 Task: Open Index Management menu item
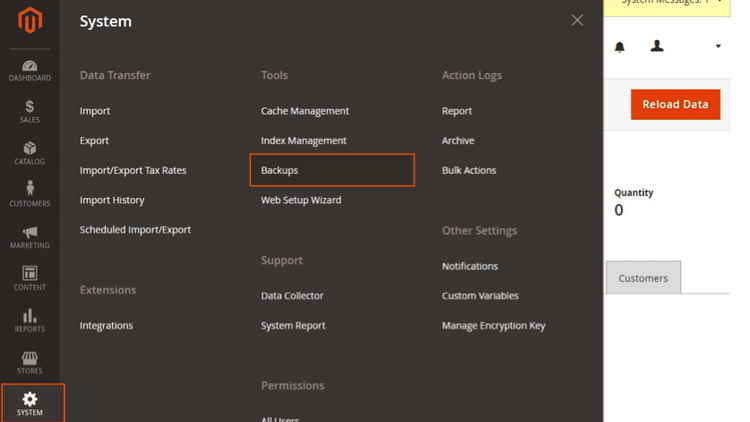[303, 141]
